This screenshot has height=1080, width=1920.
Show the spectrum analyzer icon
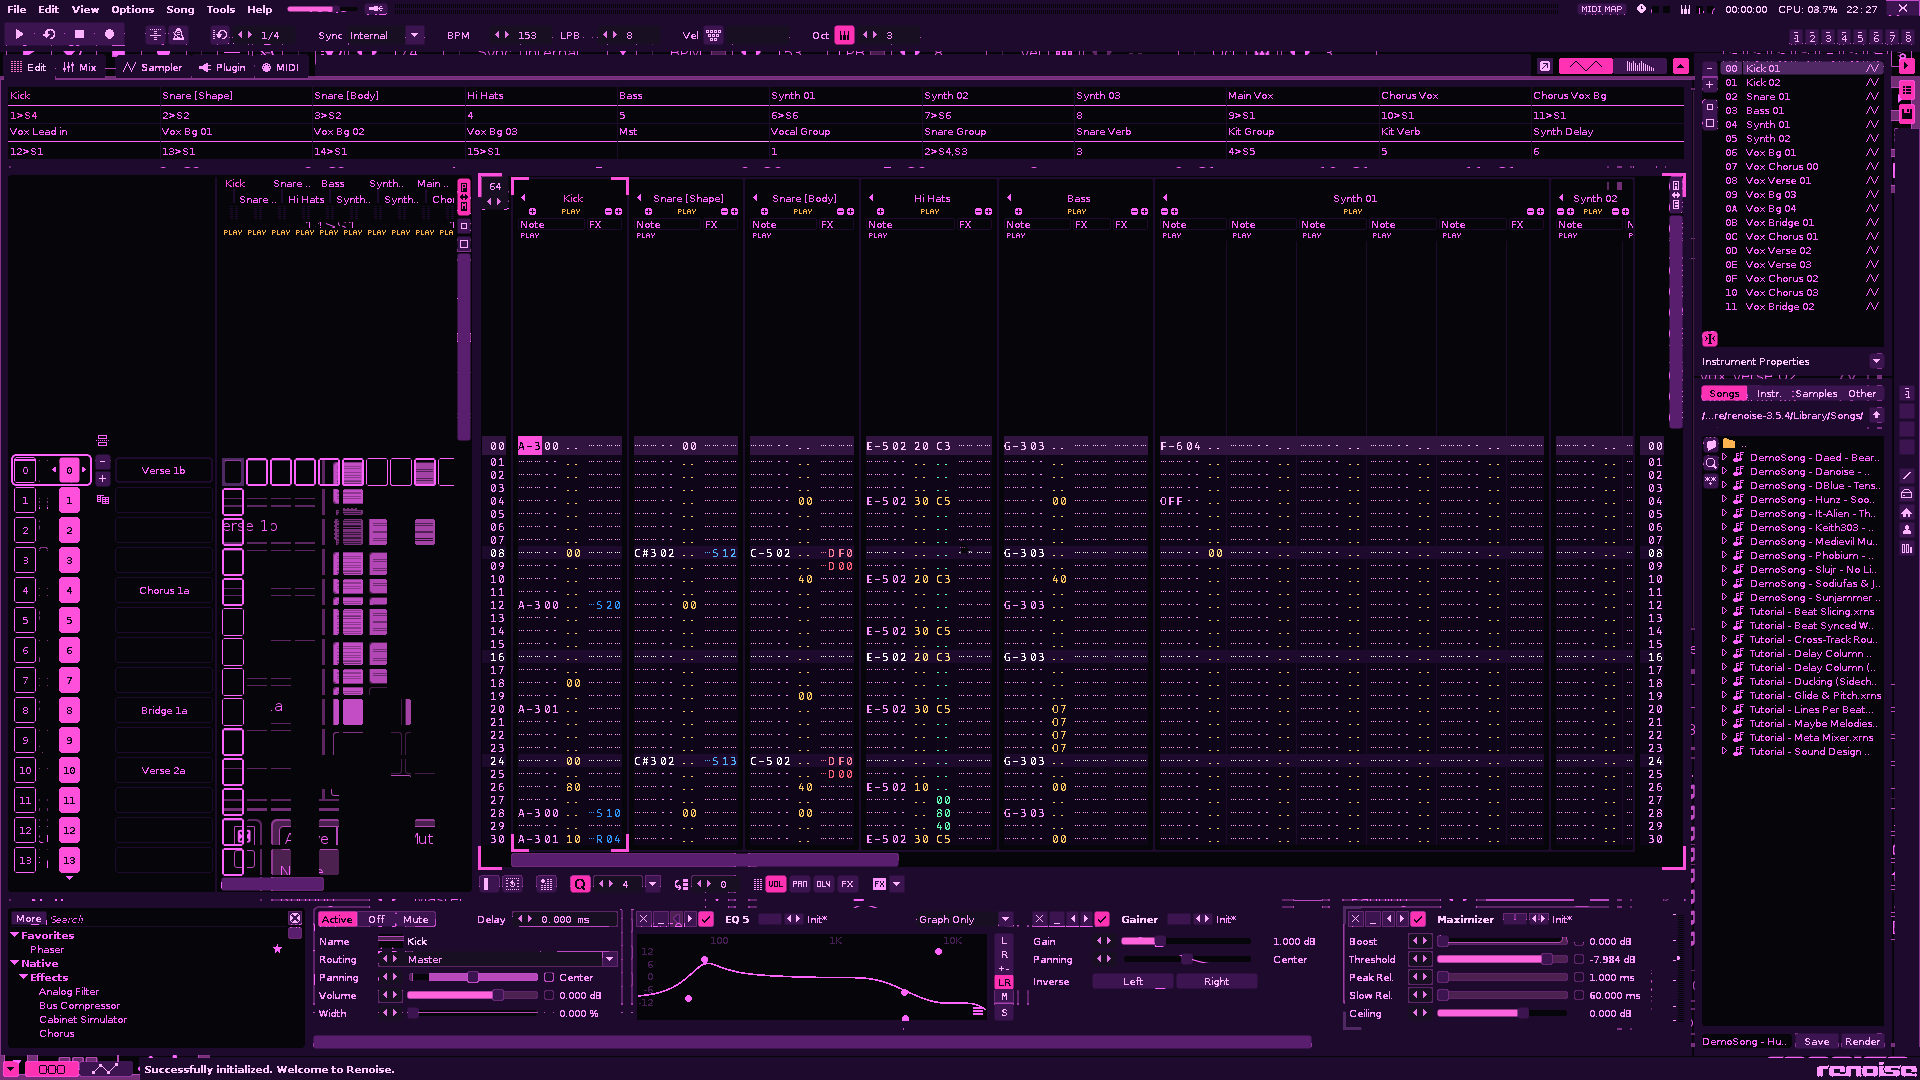click(x=1640, y=66)
